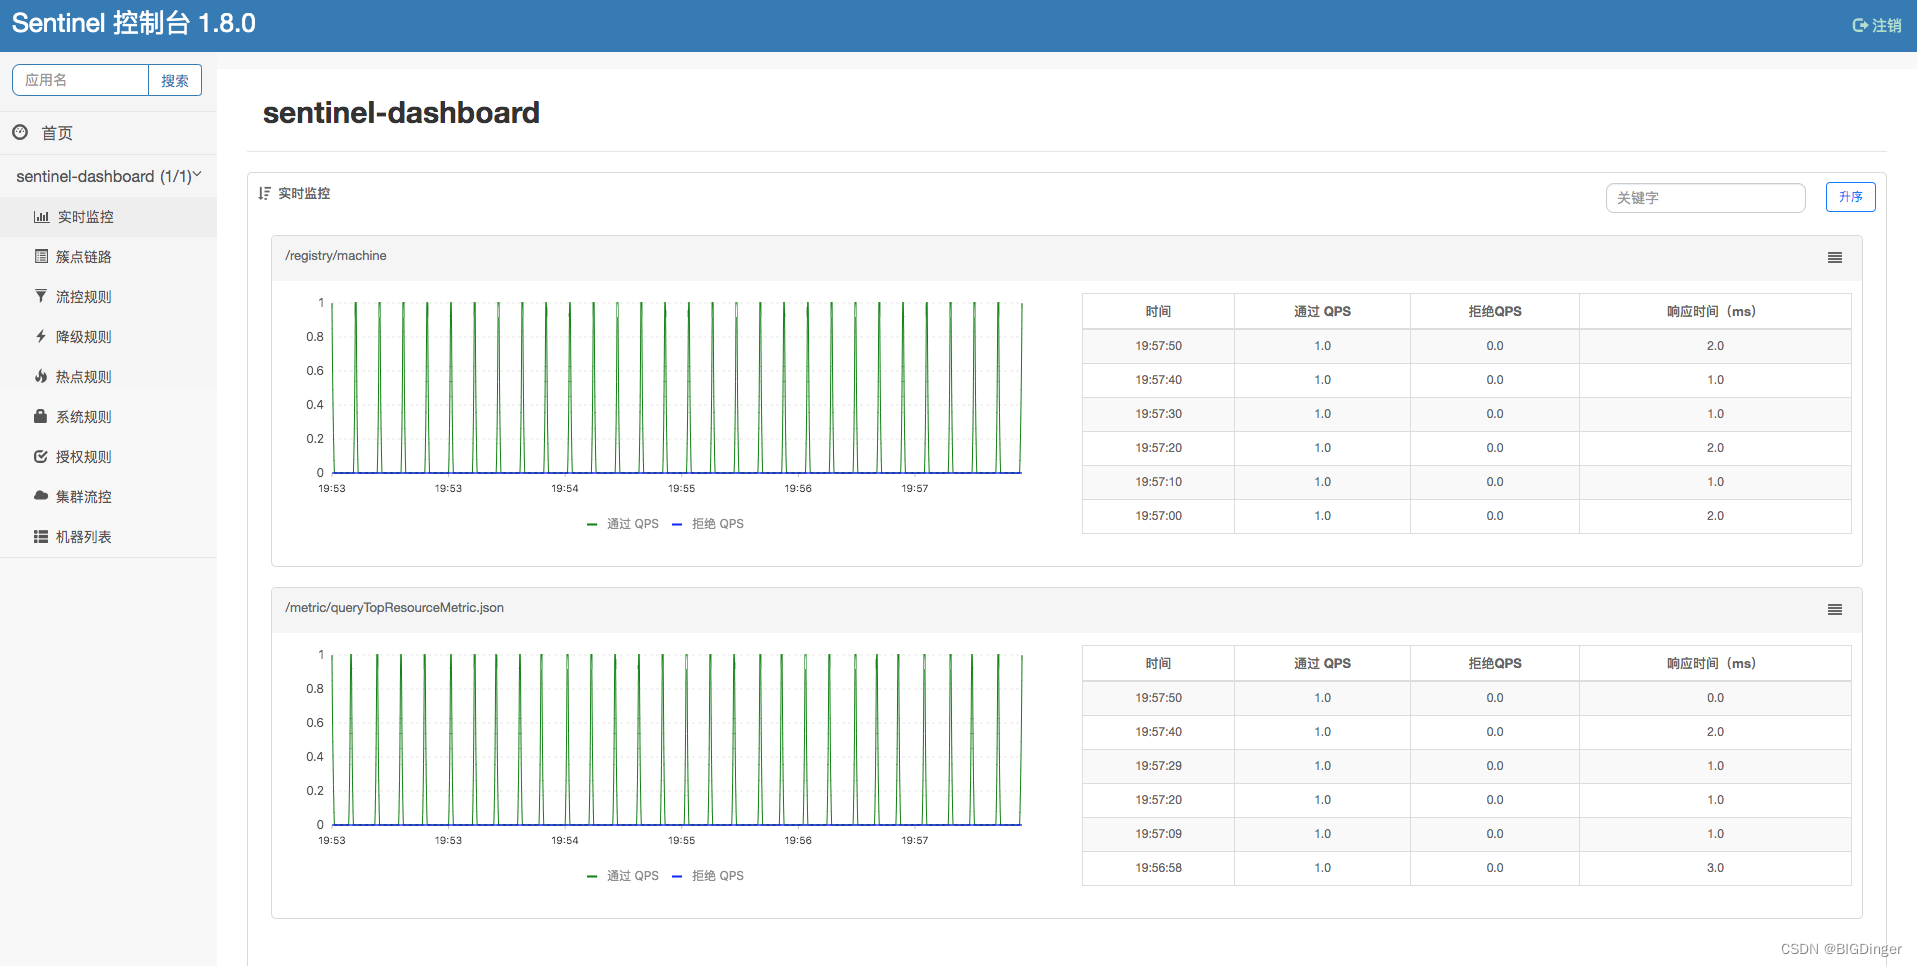The image size is (1917, 966).
Task: Open 机器列表 menu item
Action: (x=108, y=537)
